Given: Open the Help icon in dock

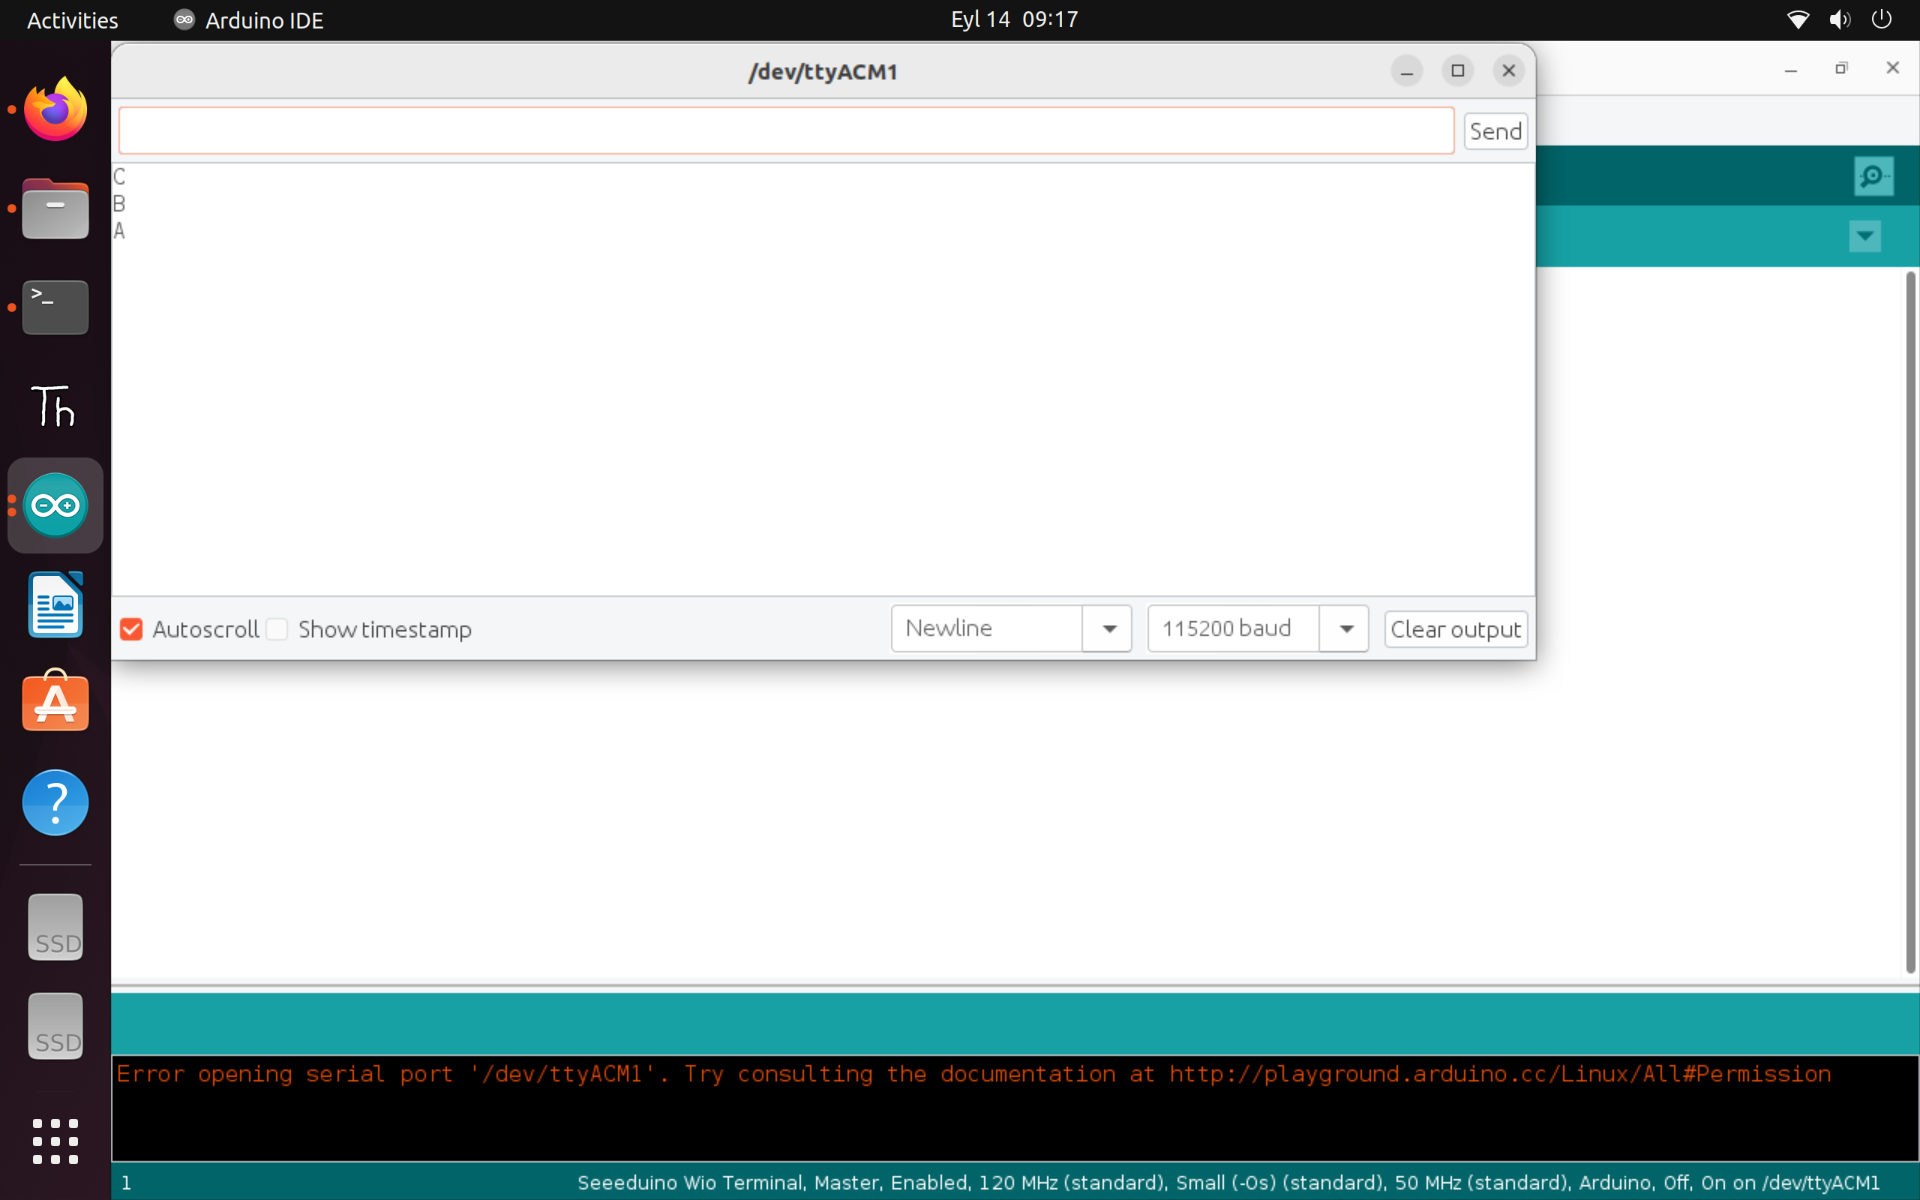Looking at the screenshot, I should click(x=55, y=802).
